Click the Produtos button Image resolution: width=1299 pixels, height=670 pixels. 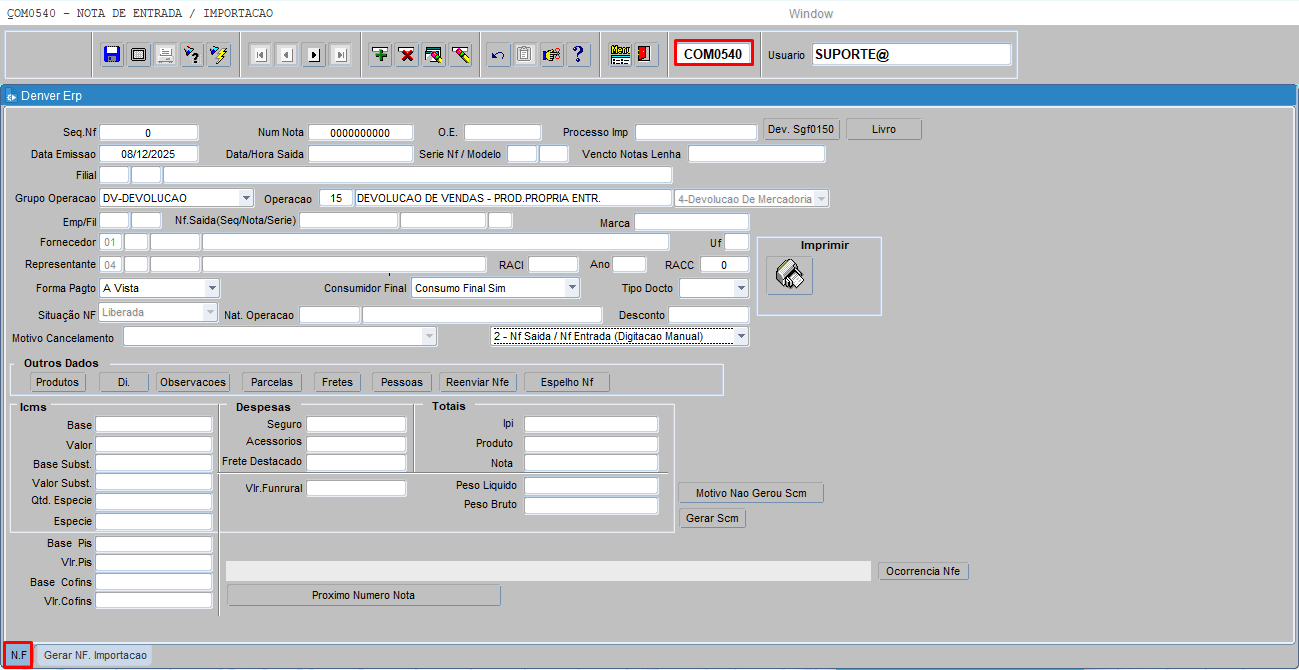point(58,382)
